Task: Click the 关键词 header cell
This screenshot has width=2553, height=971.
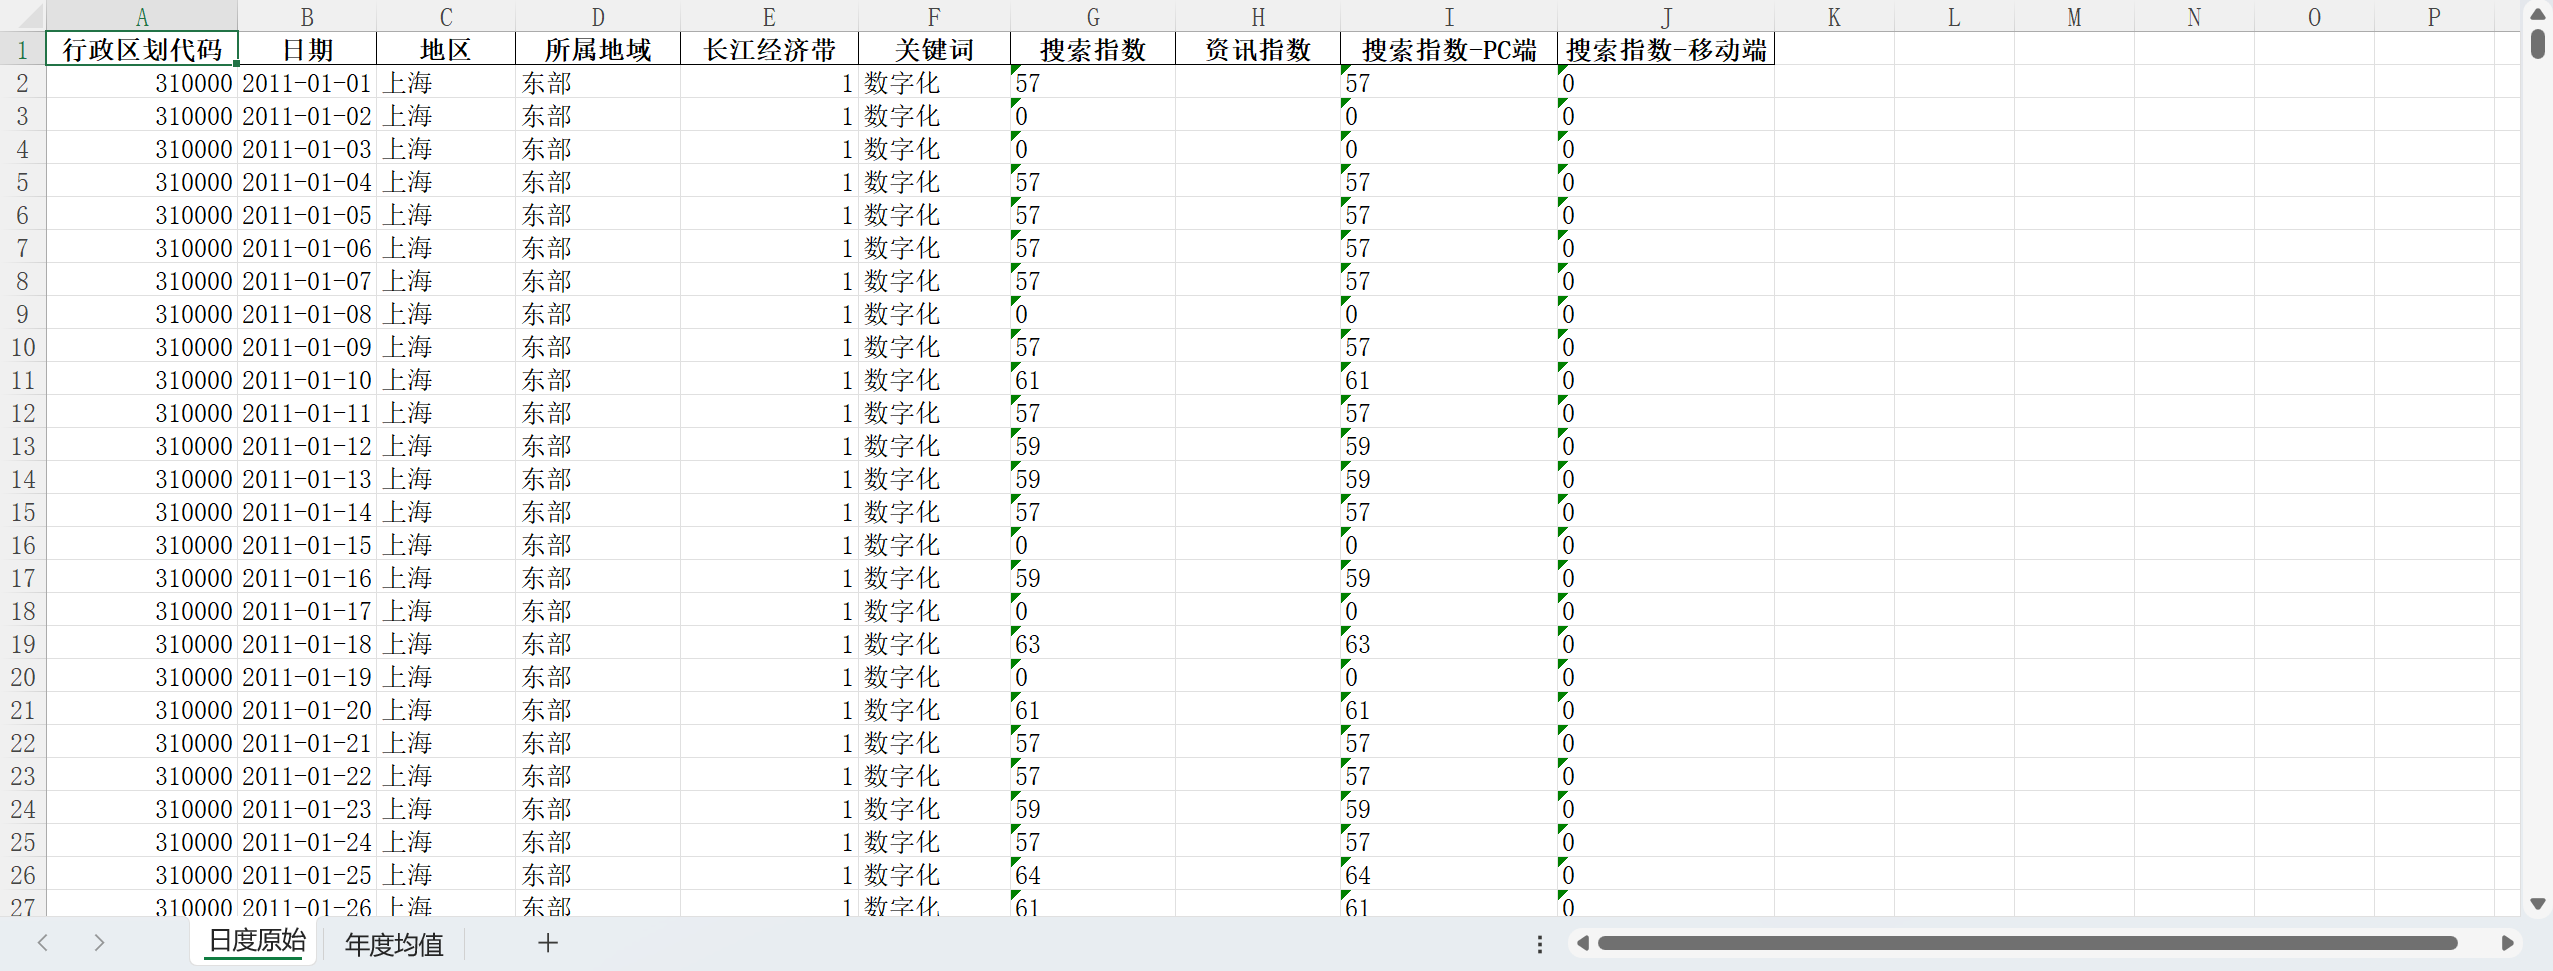Action: (x=933, y=50)
